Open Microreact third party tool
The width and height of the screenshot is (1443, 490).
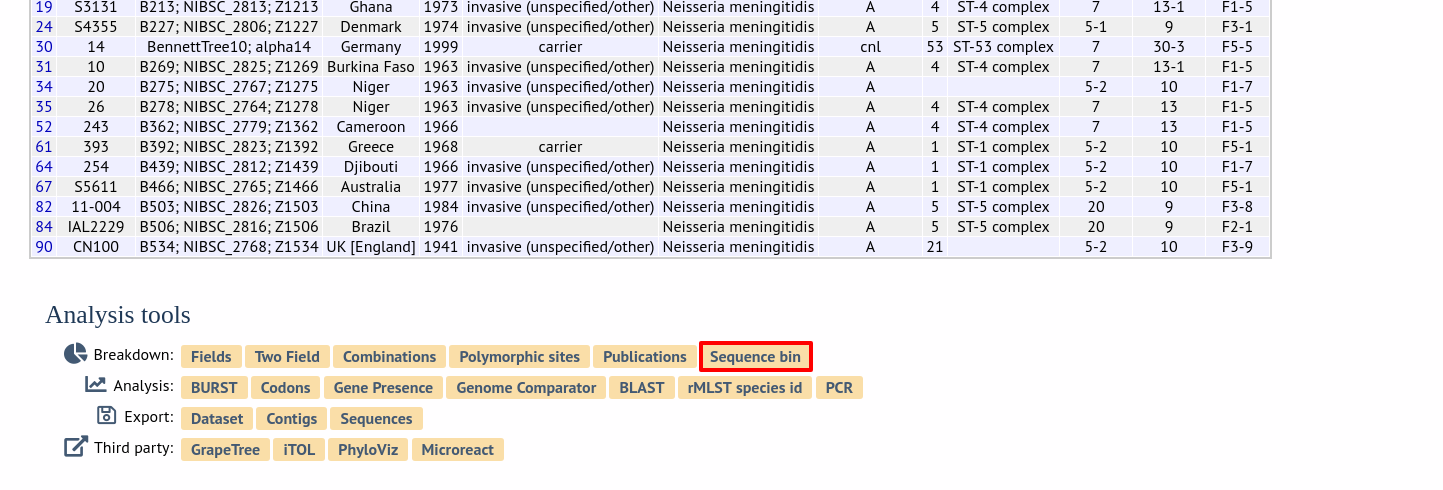click(x=457, y=450)
